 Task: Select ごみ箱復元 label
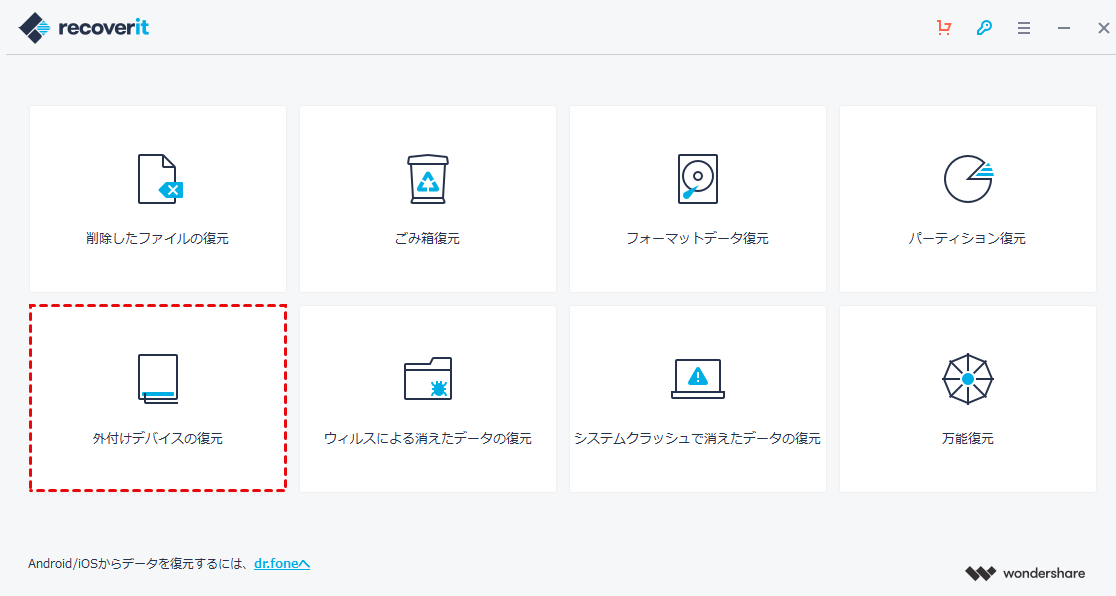point(427,239)
